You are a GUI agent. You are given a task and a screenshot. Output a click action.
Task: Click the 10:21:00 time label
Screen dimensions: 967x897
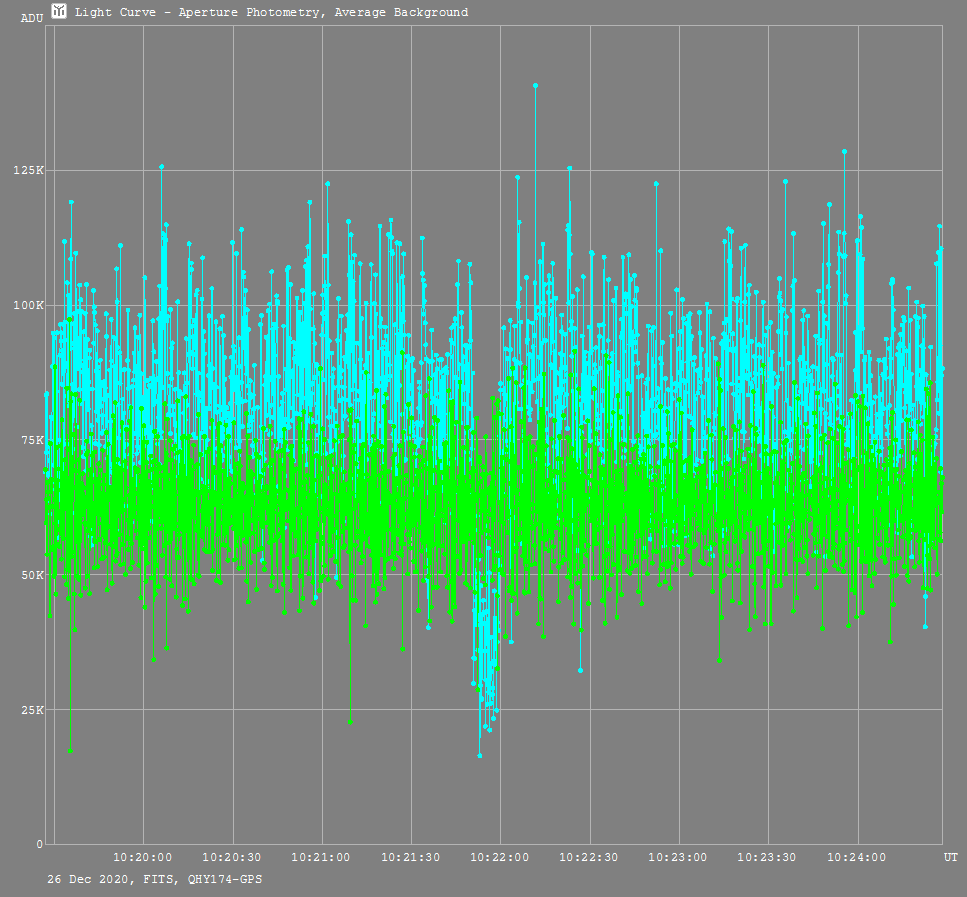coord(321,858)
